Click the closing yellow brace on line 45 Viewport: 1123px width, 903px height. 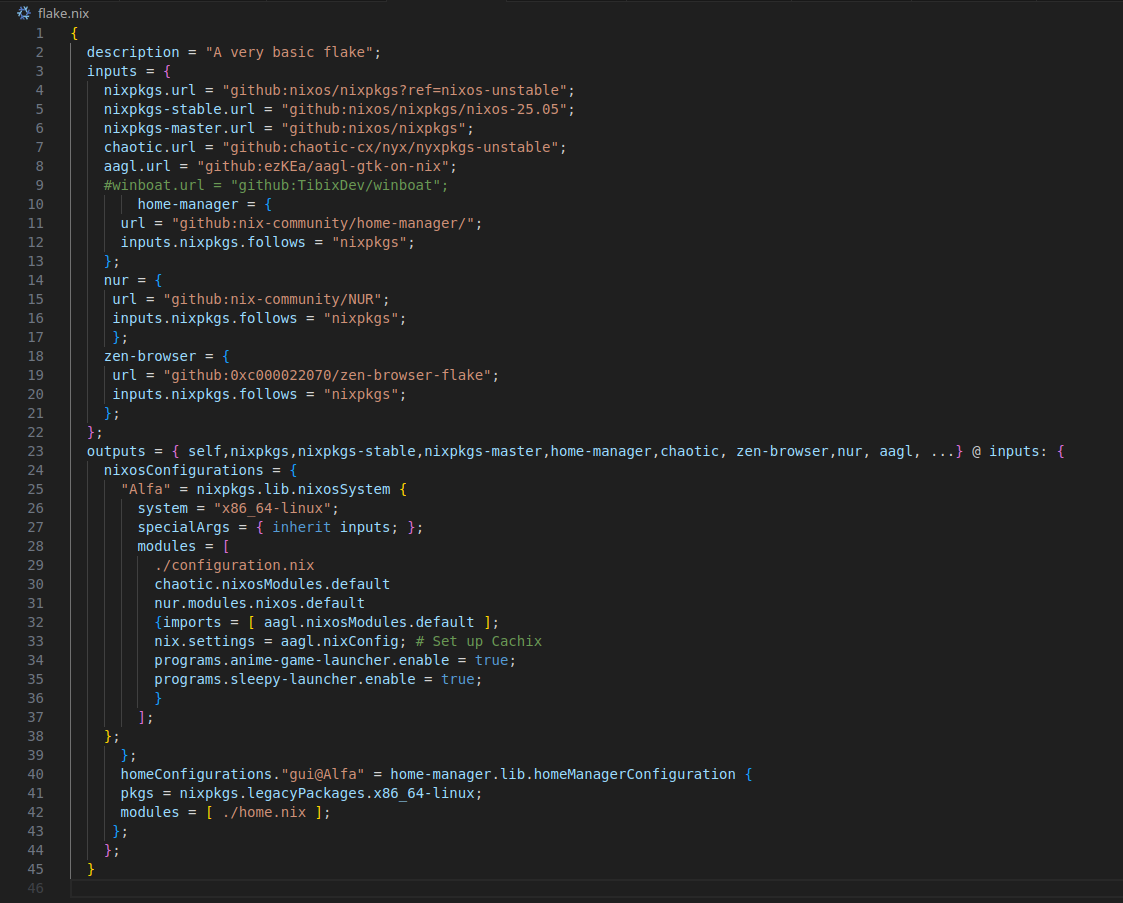(91, 869)
